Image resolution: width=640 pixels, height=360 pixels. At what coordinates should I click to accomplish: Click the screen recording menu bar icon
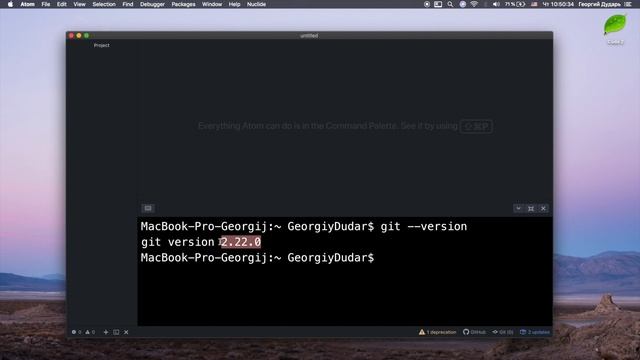(427, 4)
